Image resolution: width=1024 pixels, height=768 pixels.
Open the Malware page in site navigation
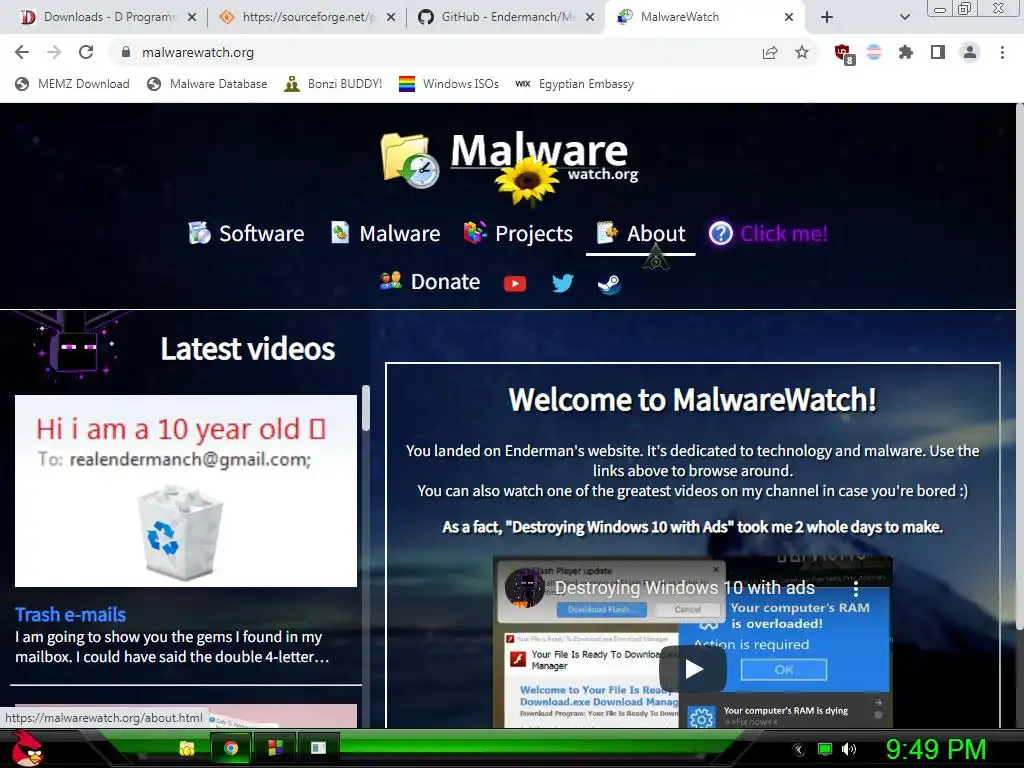385,233
